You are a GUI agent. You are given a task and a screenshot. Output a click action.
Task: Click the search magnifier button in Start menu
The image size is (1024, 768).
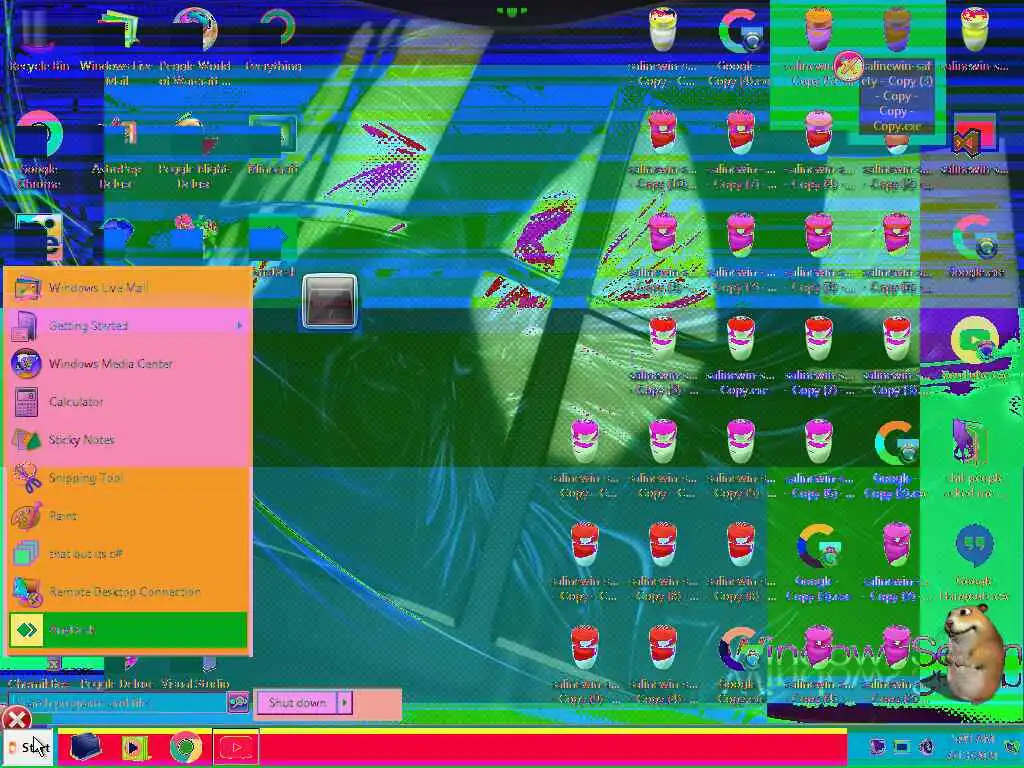(238, 703)
